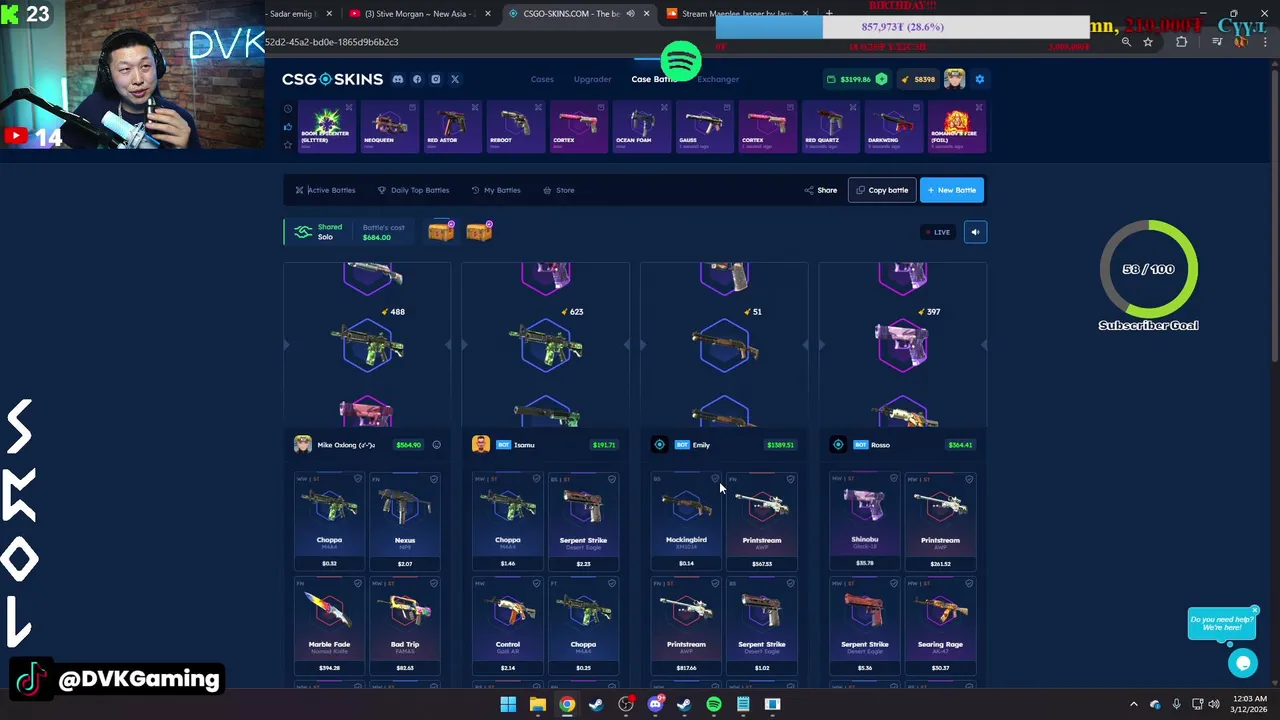Open the help chat bubble button
The width and height of the screenshot is (1280, 720).
1243,662
